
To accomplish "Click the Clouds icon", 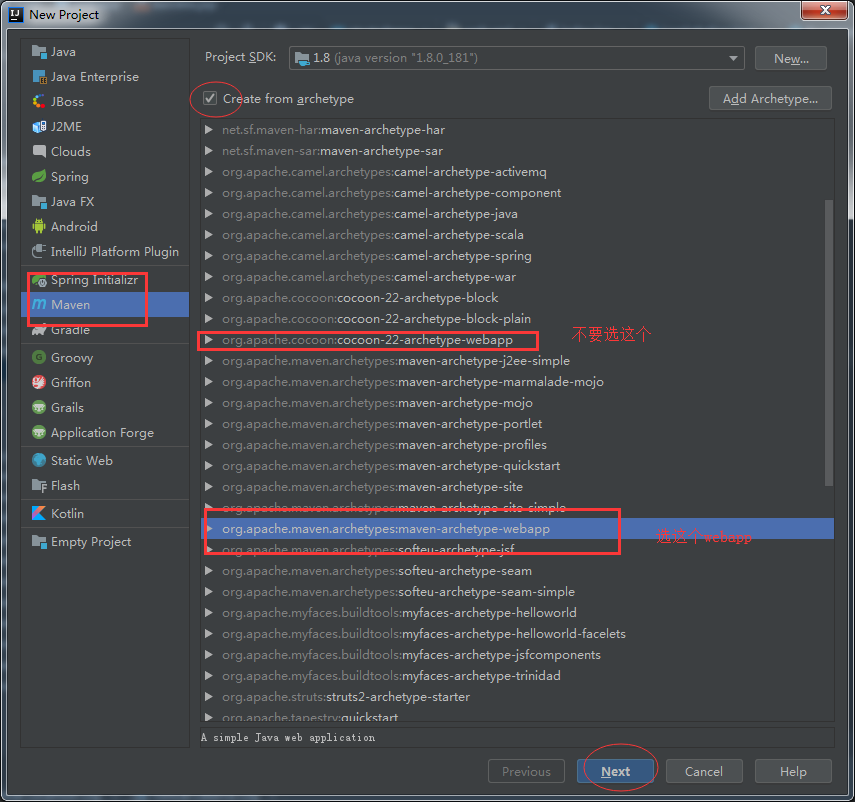I will click(x=39, y=152).
